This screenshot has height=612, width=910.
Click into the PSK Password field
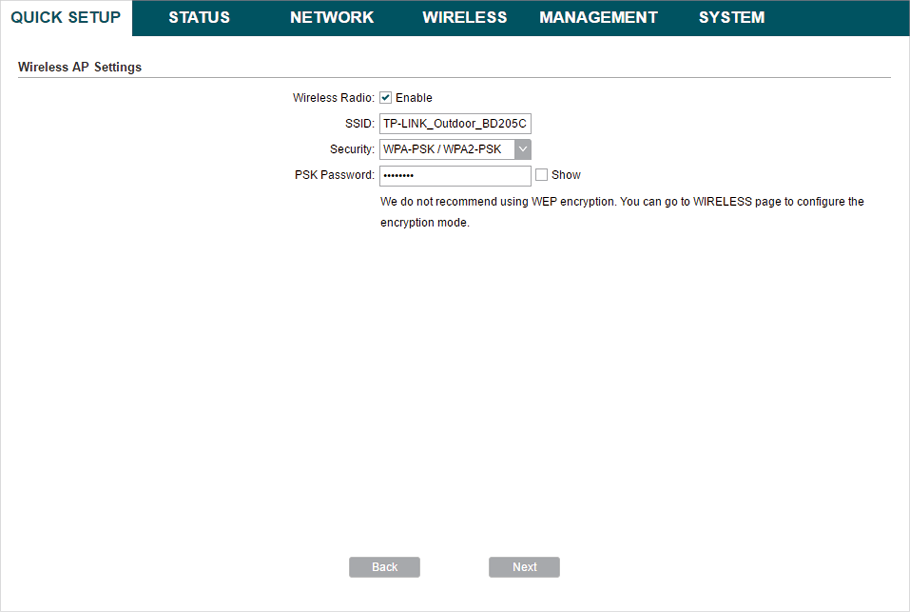455,176
